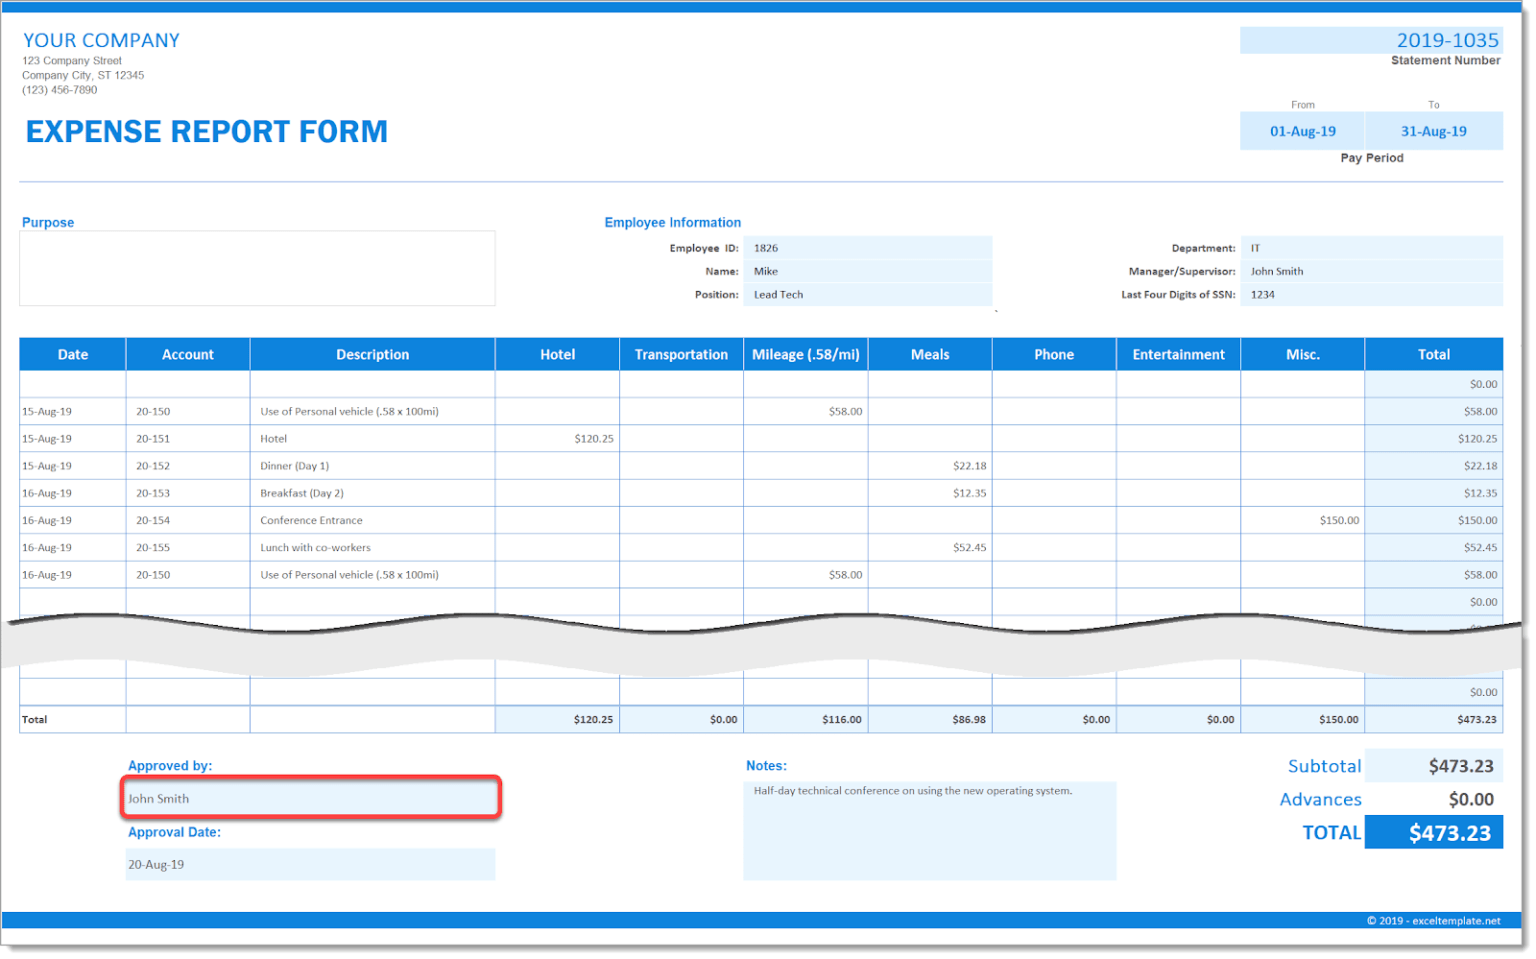Click the Name field containing Mike

coord(867,271)
